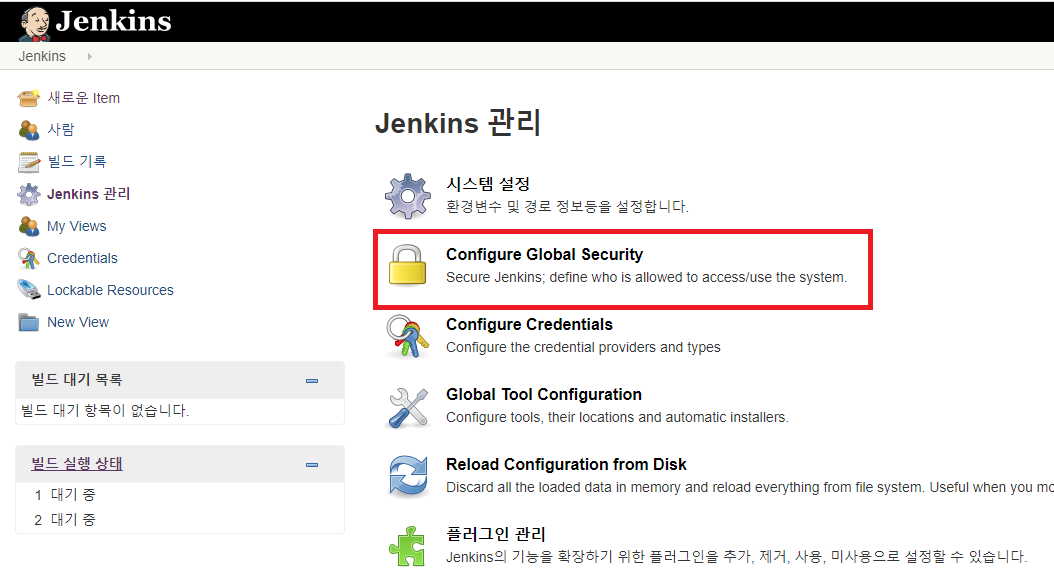Screen dimensions: 1054x583
Task: Collapse the 빌드 대기 목록 panel
Action: [x=312, y=381]
